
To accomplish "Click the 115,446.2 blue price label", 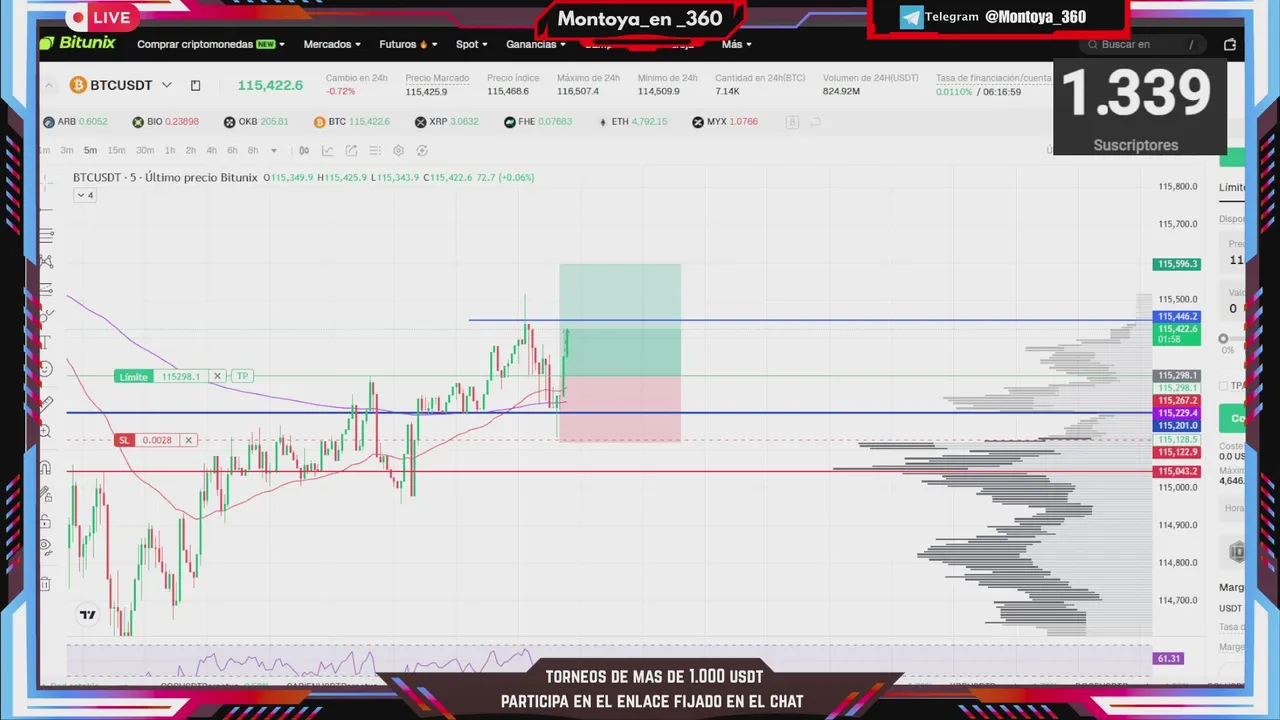I will pyautogui.click(x=1177, y=316).
